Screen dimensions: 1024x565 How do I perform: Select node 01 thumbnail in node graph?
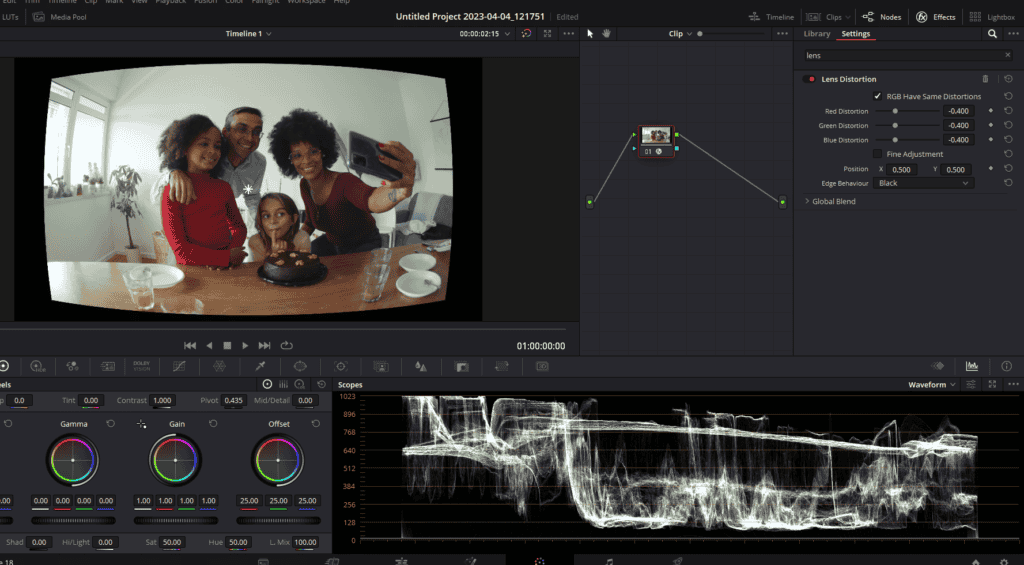pyautogui.click(x=656, y=136)
